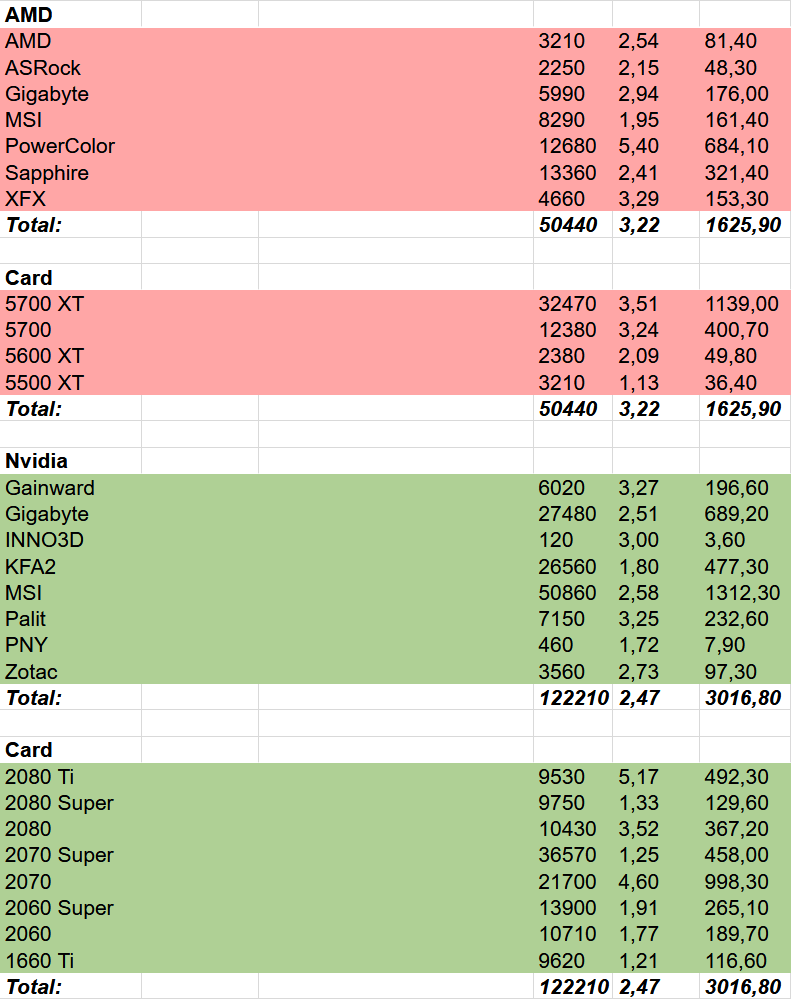The image size is (791, 999).
Task: Select the Gainward cell
Action: tap(50, 488)
